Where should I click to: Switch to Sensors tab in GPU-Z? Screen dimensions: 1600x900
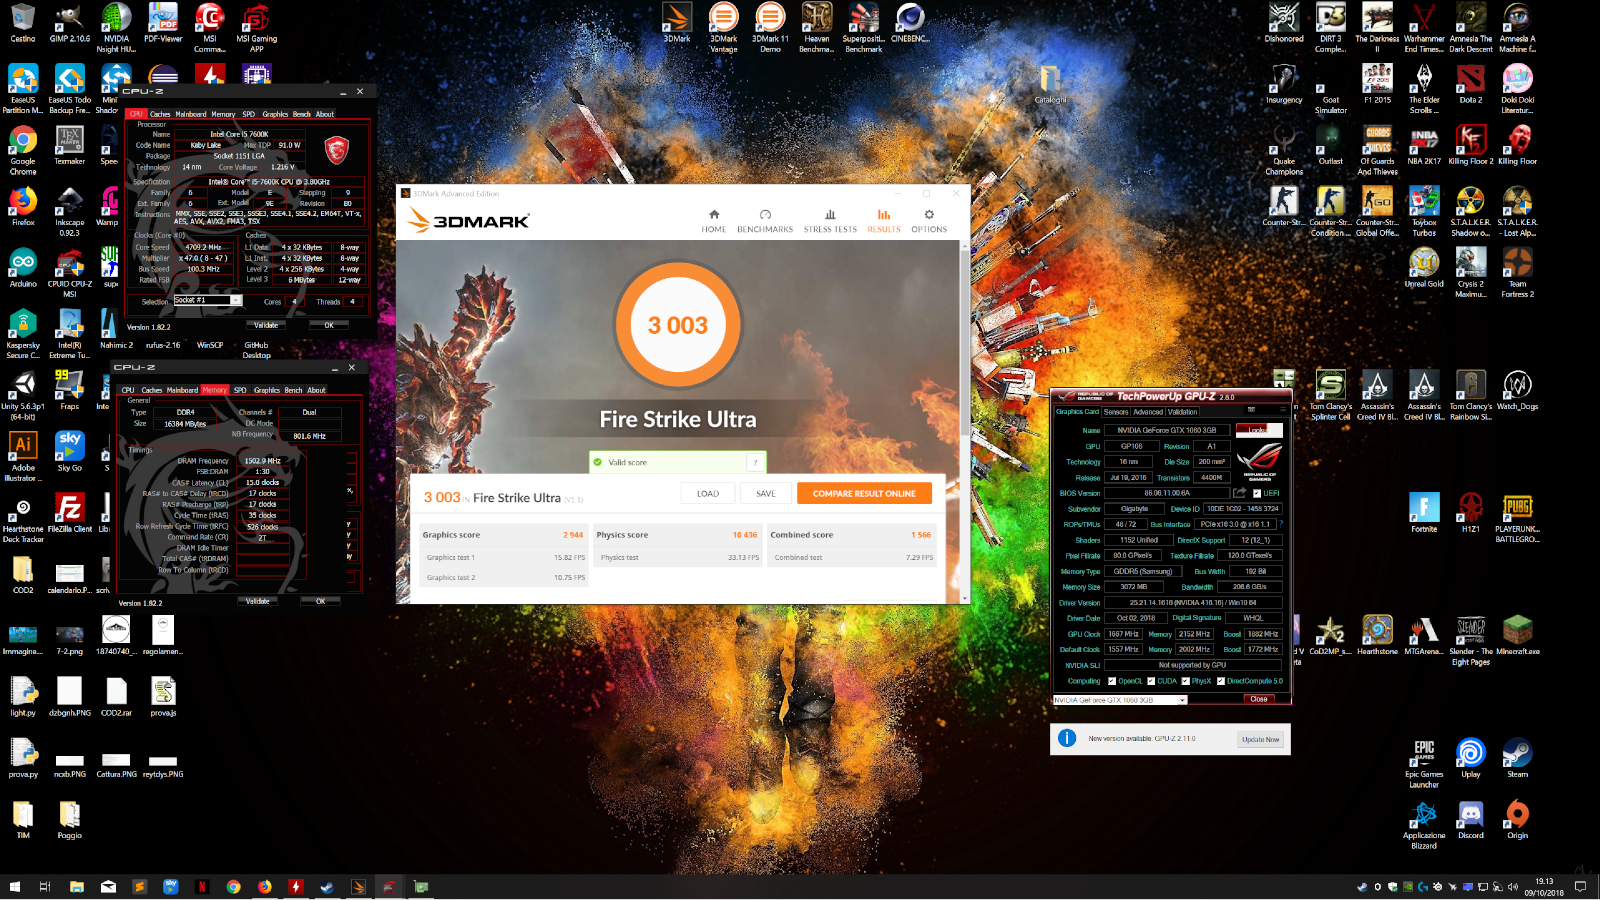1116,412
